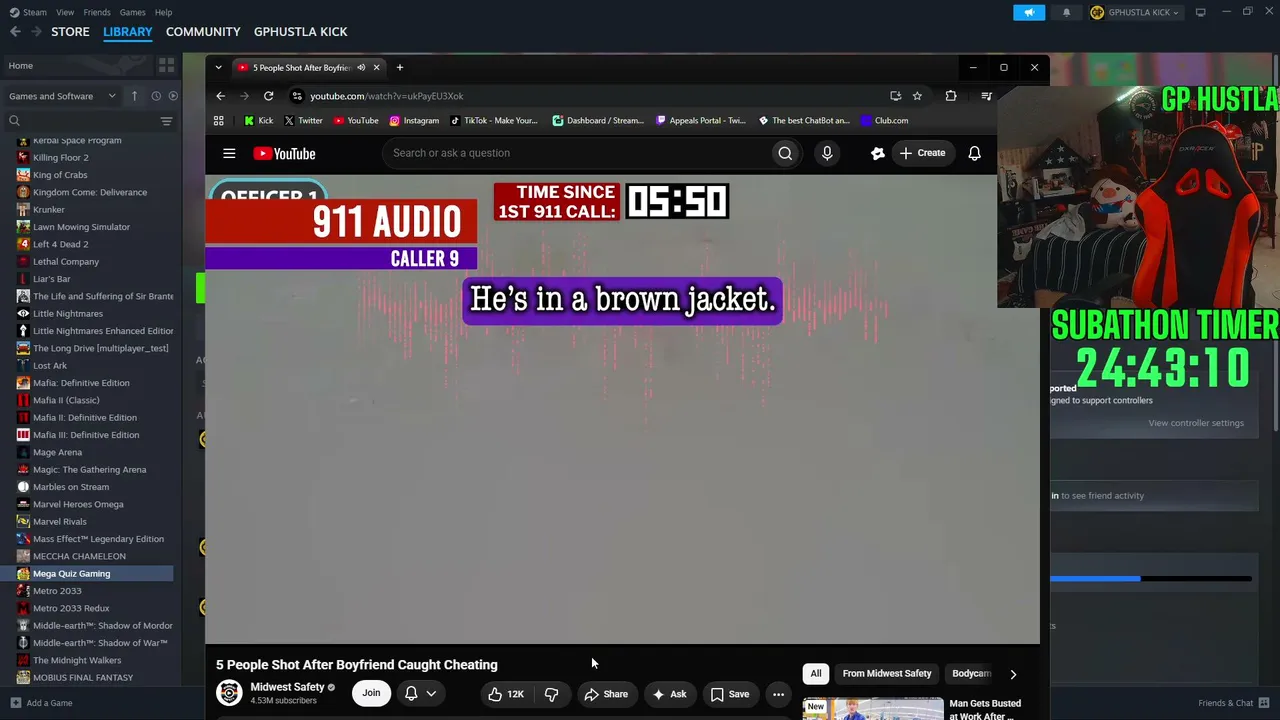Open the browser apps grid icon
1280x720 pixels.
(x=218, y=121)
